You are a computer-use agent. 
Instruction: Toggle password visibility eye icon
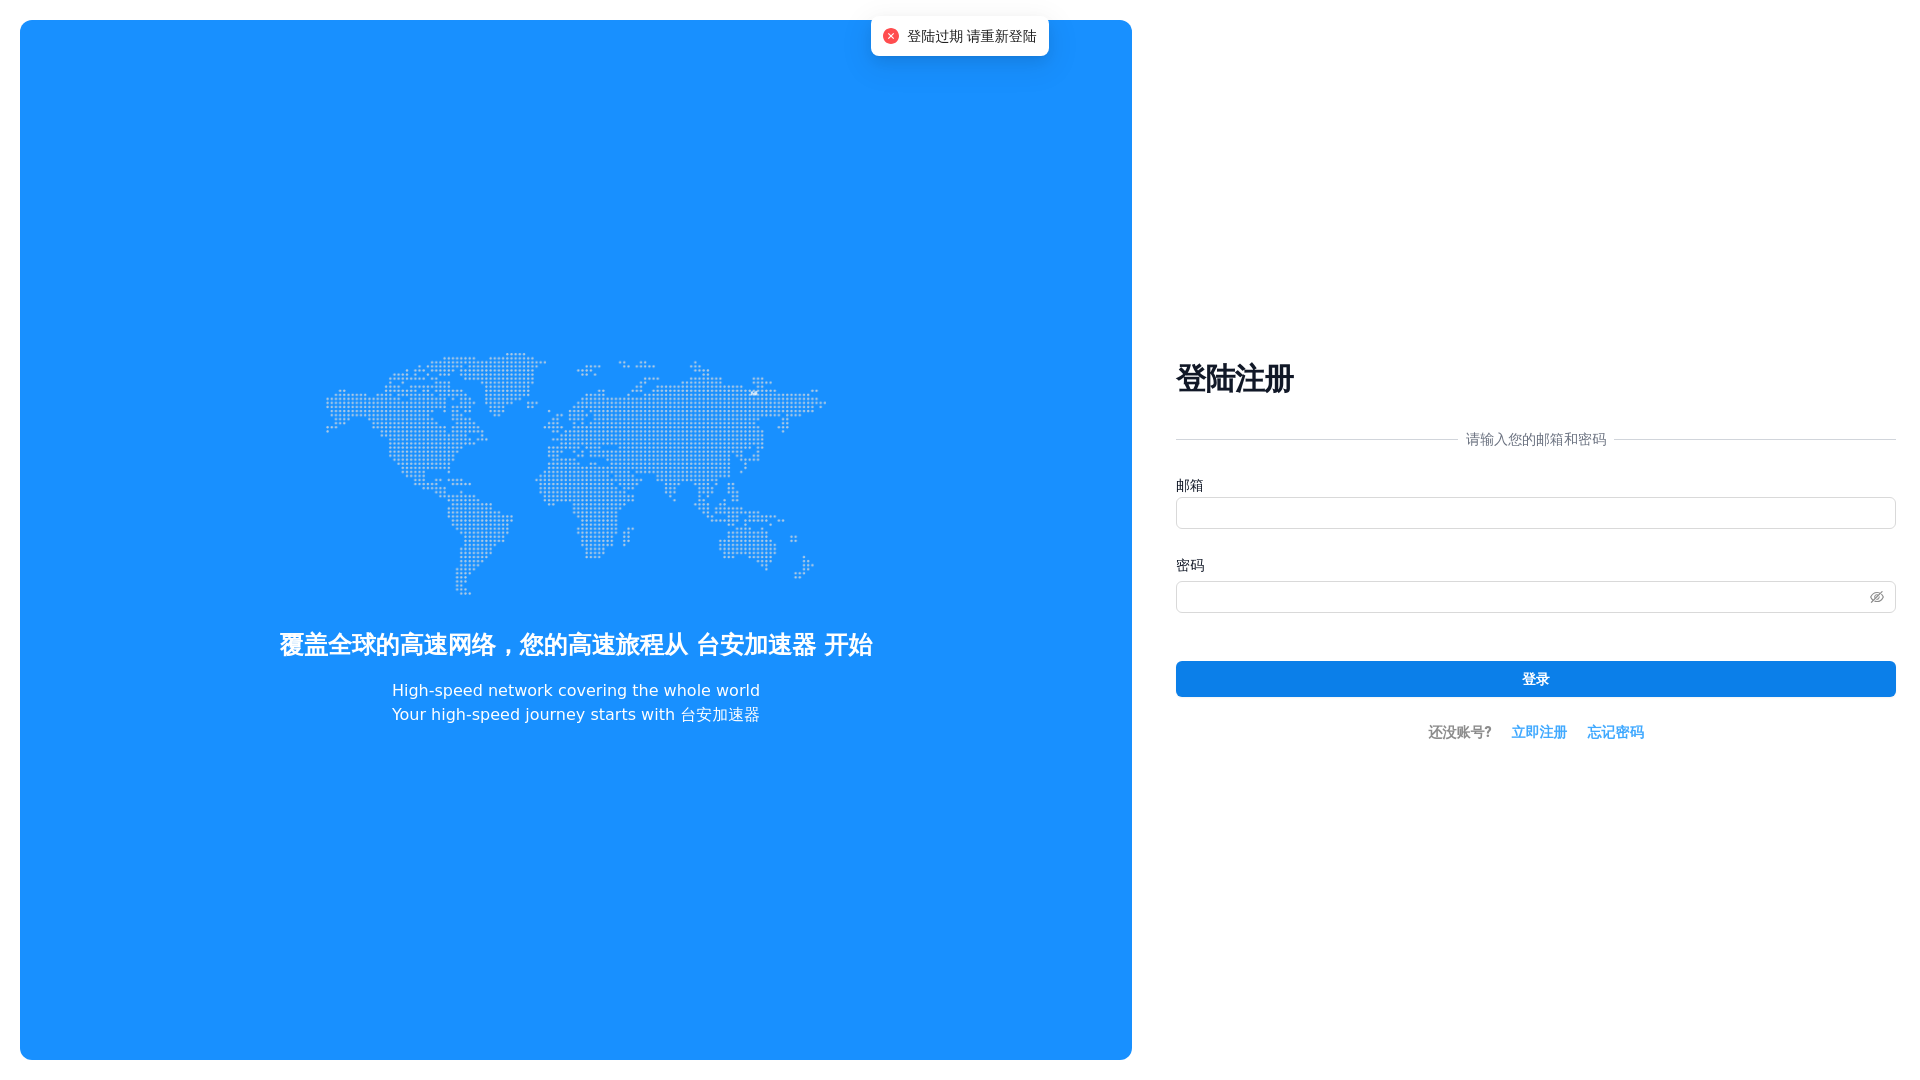tap(1877, 597)
